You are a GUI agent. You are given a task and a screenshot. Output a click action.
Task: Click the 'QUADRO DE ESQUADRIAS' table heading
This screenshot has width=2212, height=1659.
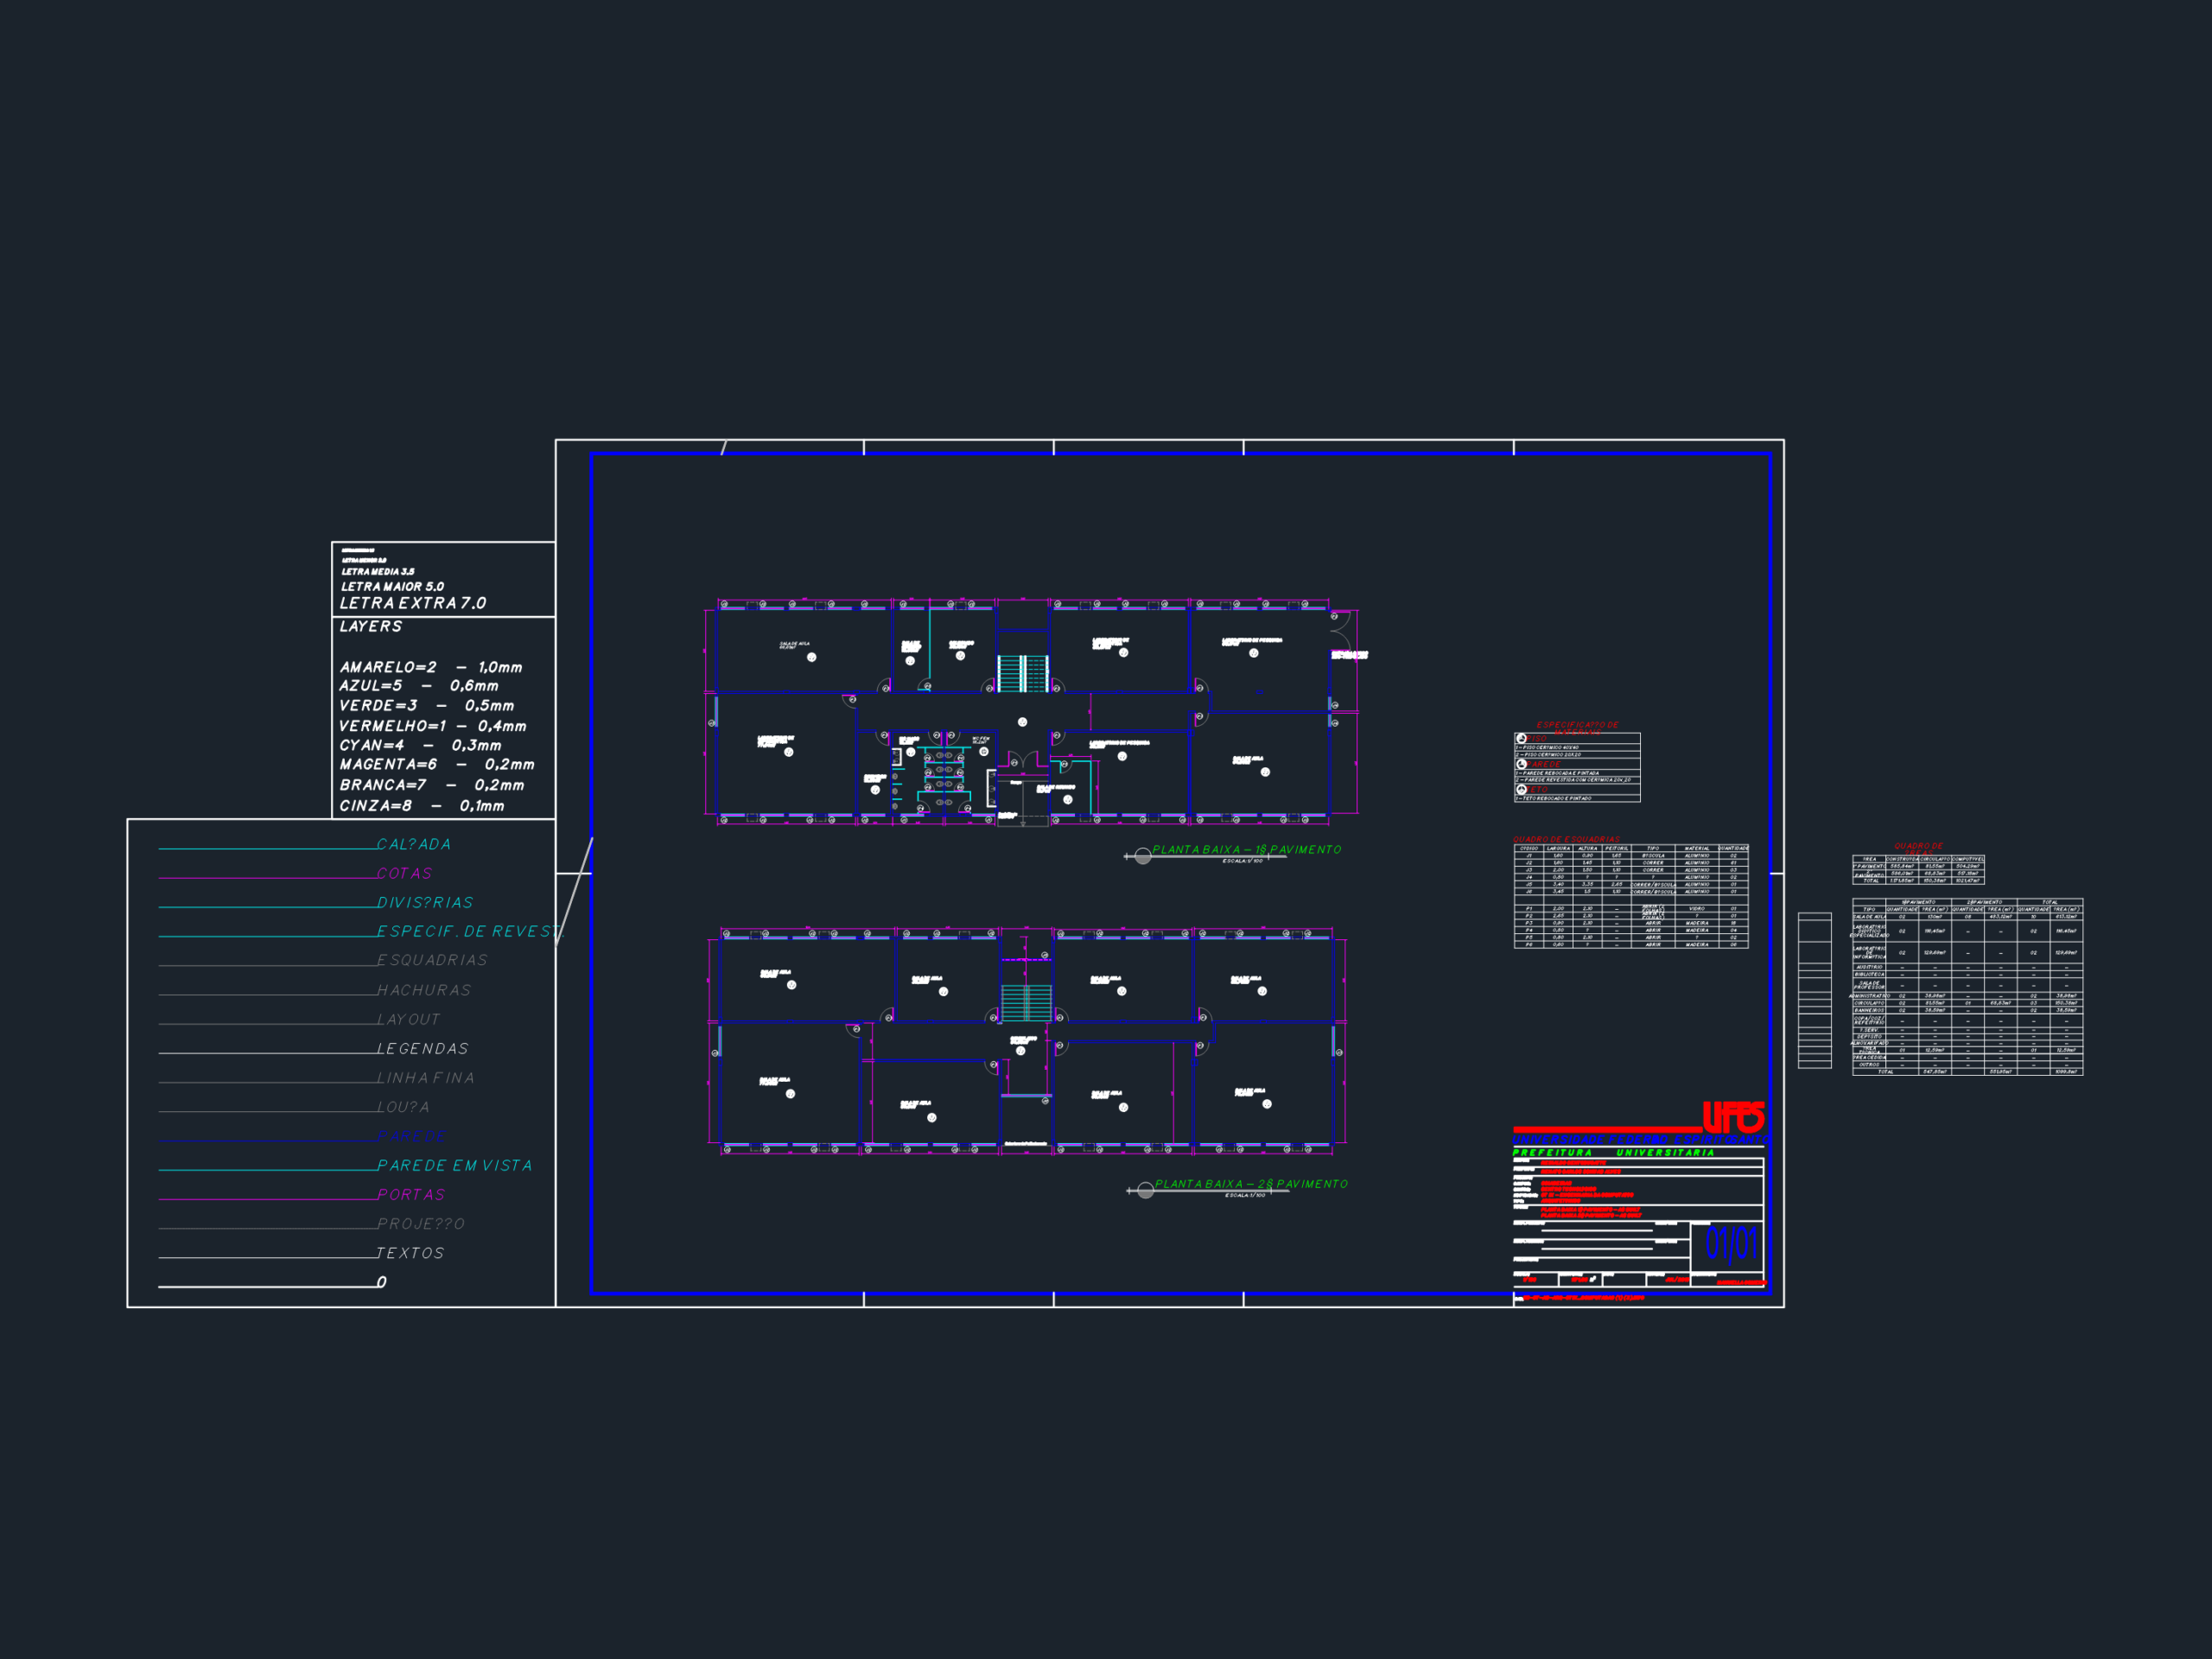[1566, 839]
